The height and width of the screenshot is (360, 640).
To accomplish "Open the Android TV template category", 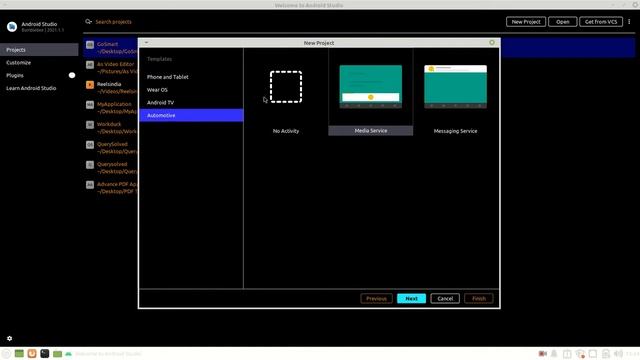I will point(191,102).
